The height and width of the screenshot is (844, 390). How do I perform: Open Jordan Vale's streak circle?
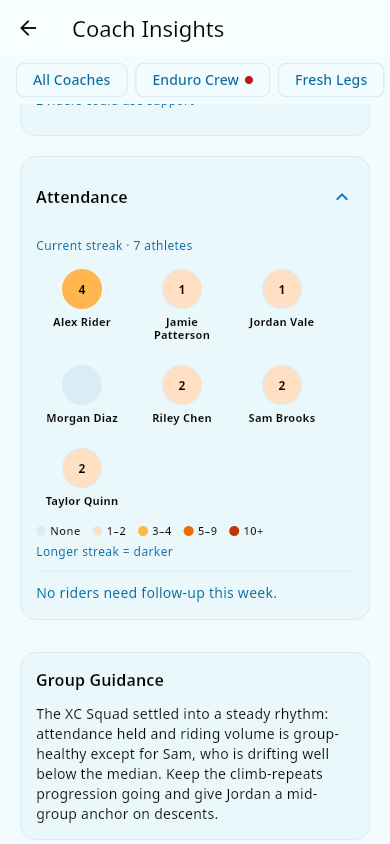click(282, 290)
